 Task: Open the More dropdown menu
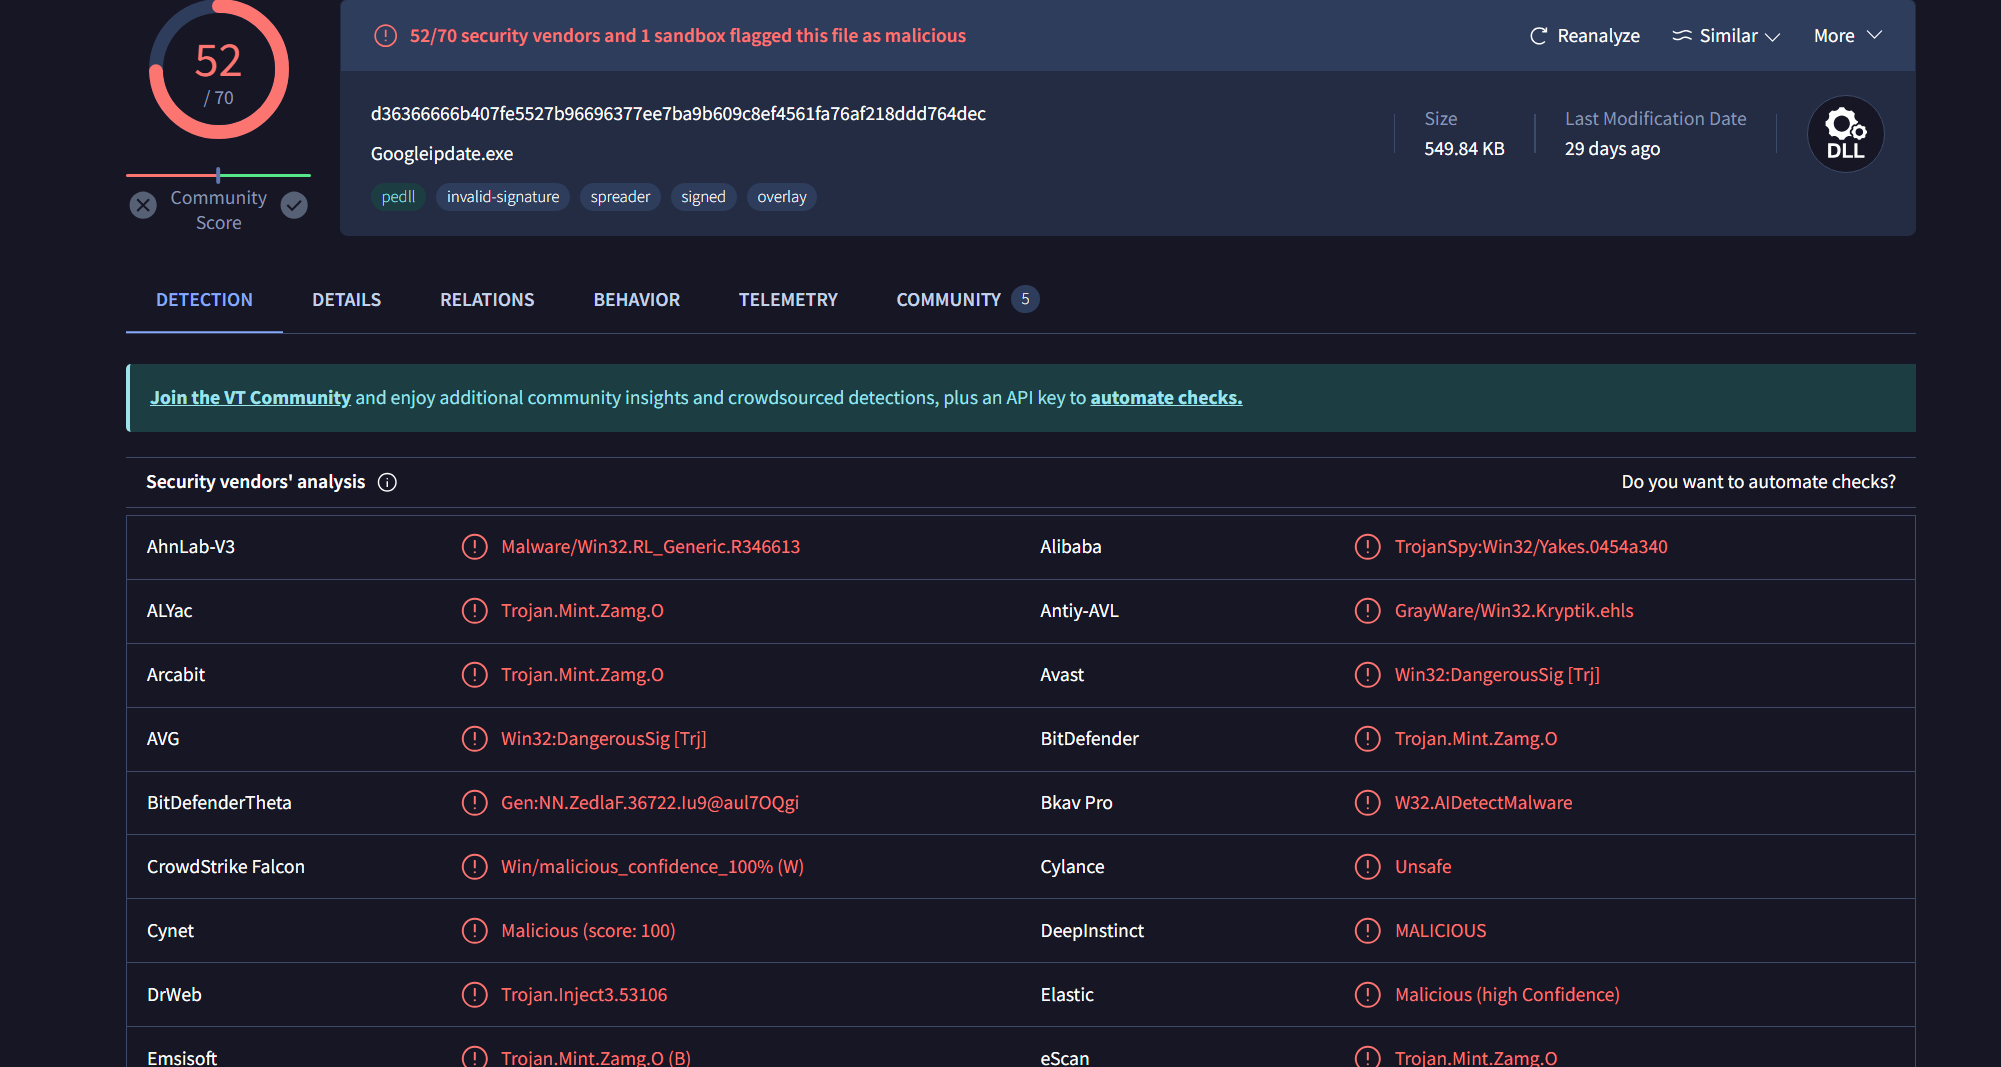coord(1847,36)
